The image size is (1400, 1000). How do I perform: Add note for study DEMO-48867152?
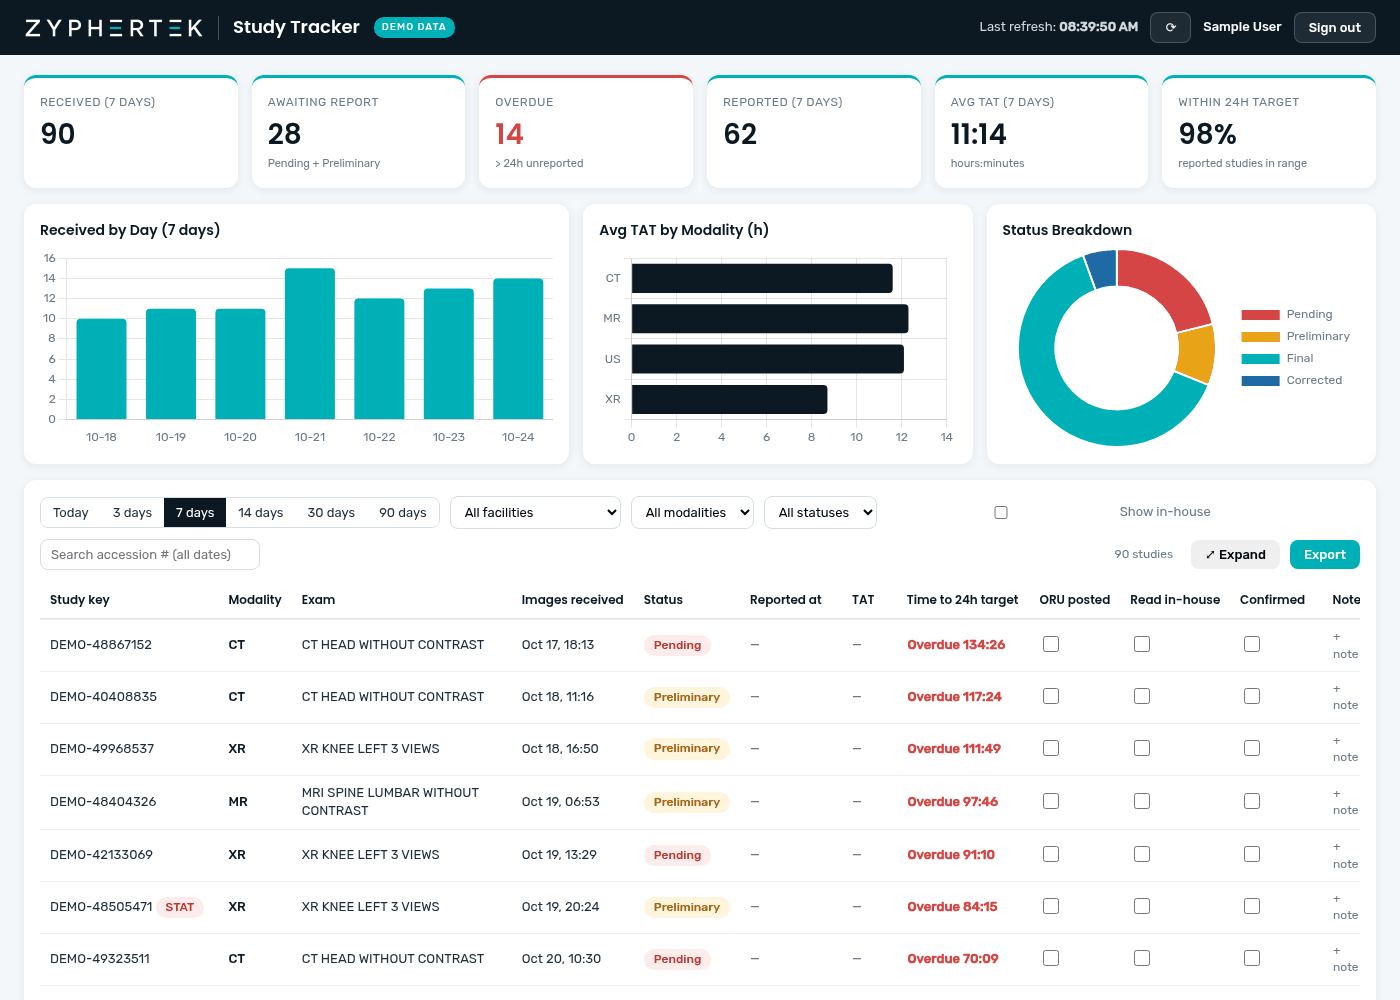click(x=1345, y=645)
